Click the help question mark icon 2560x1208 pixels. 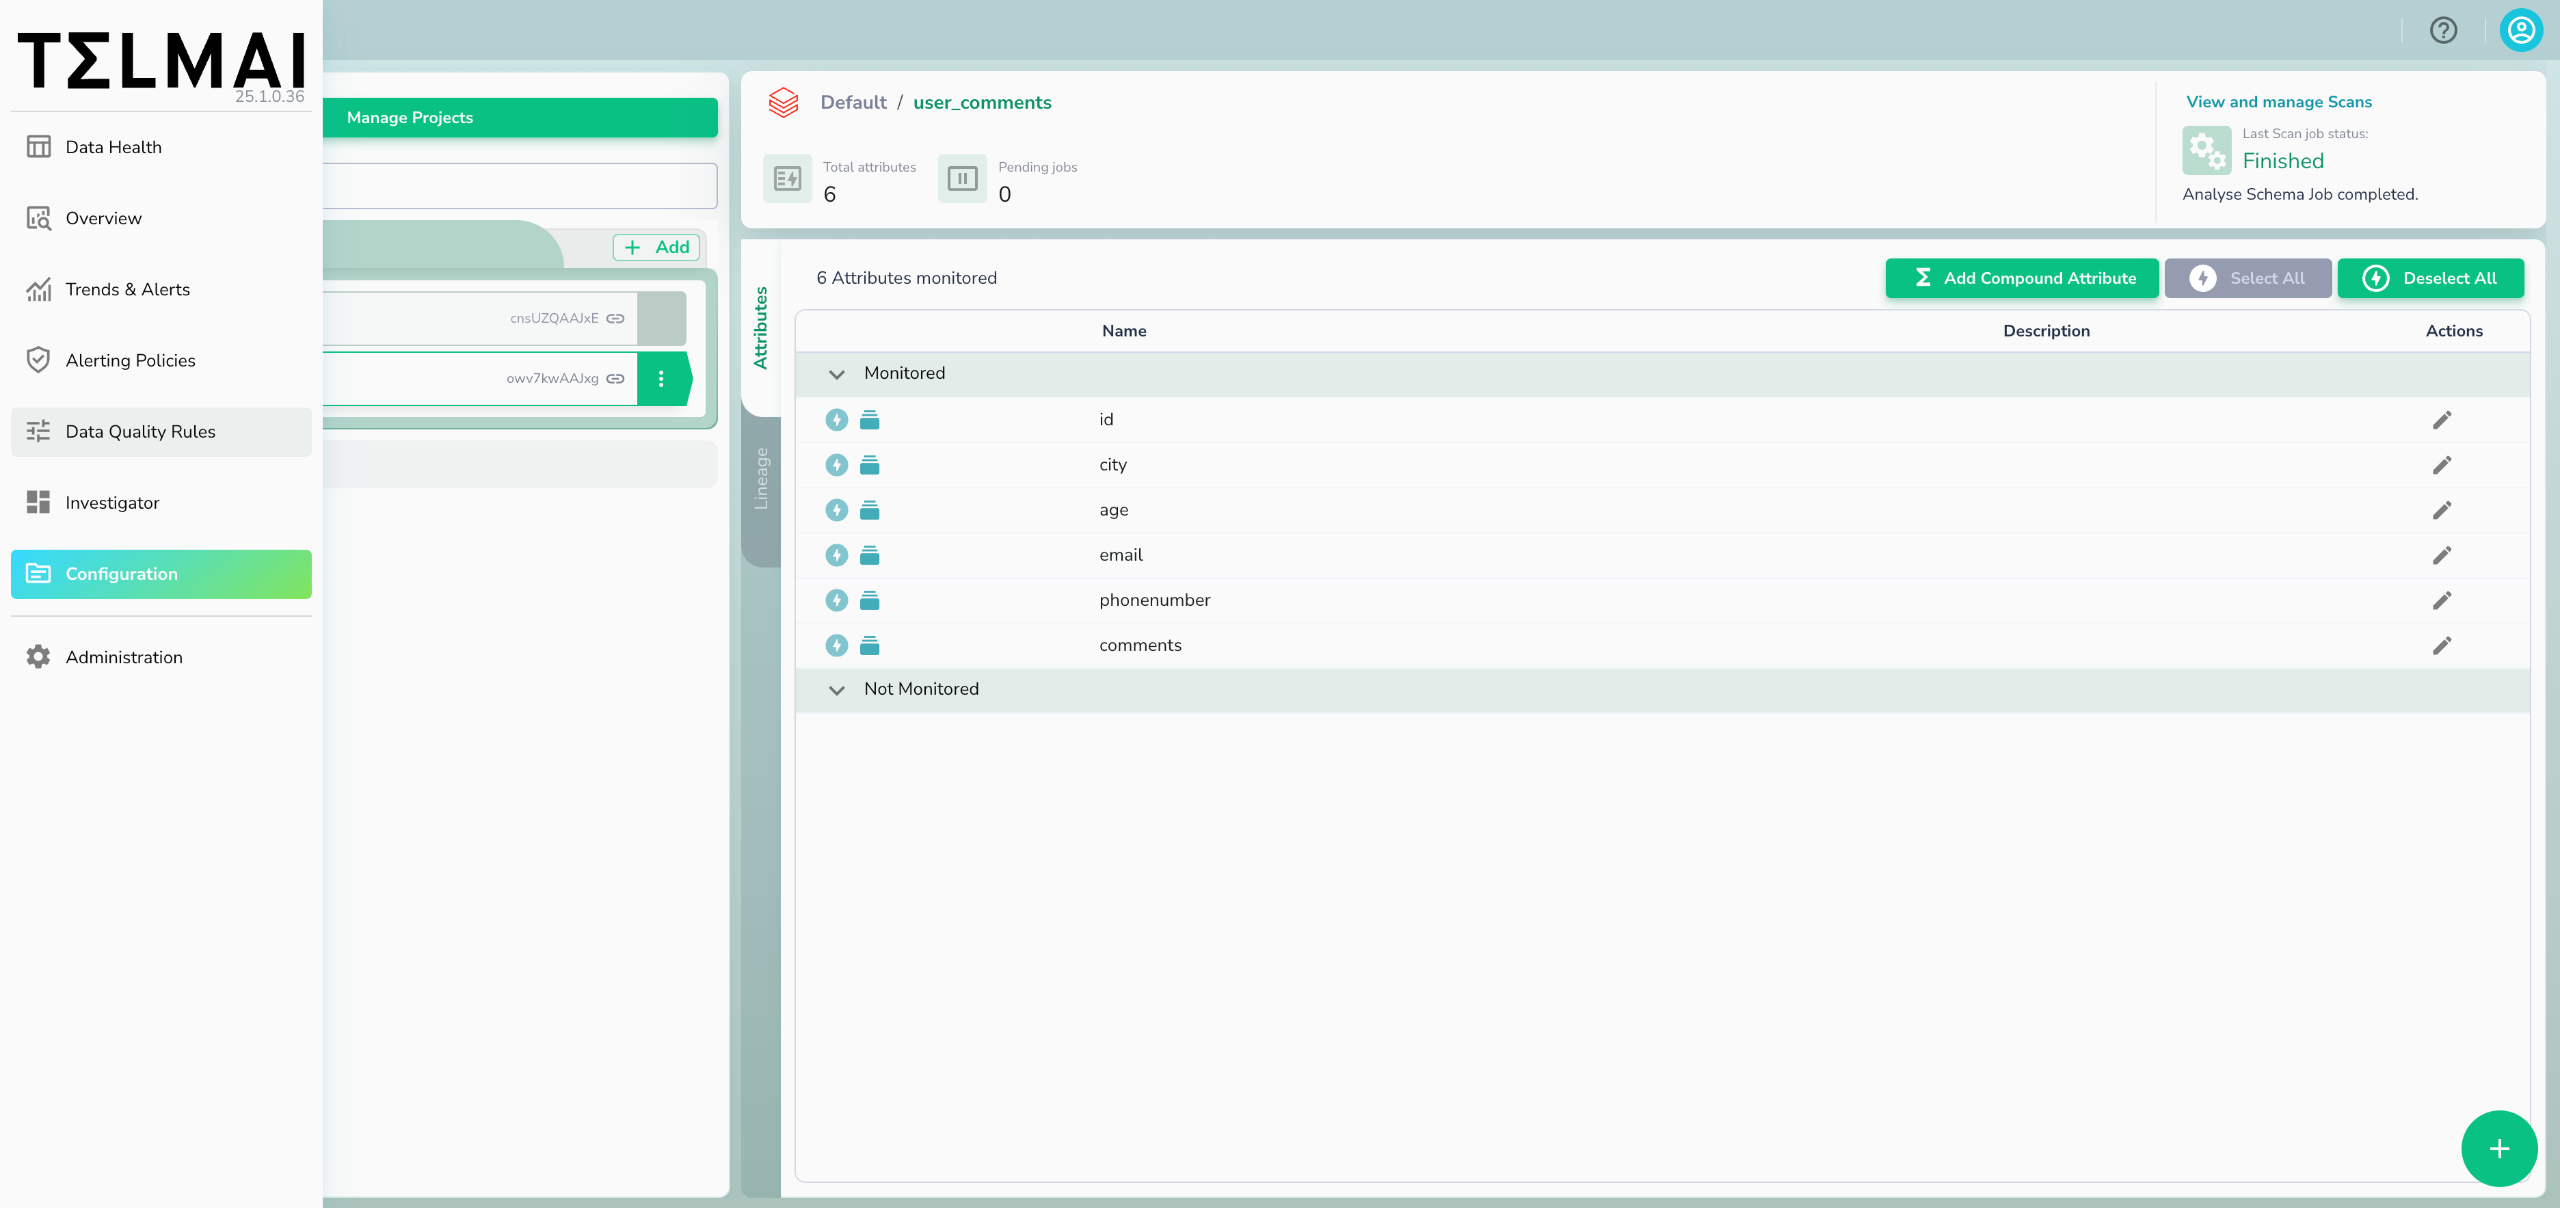coord(2443,30)
